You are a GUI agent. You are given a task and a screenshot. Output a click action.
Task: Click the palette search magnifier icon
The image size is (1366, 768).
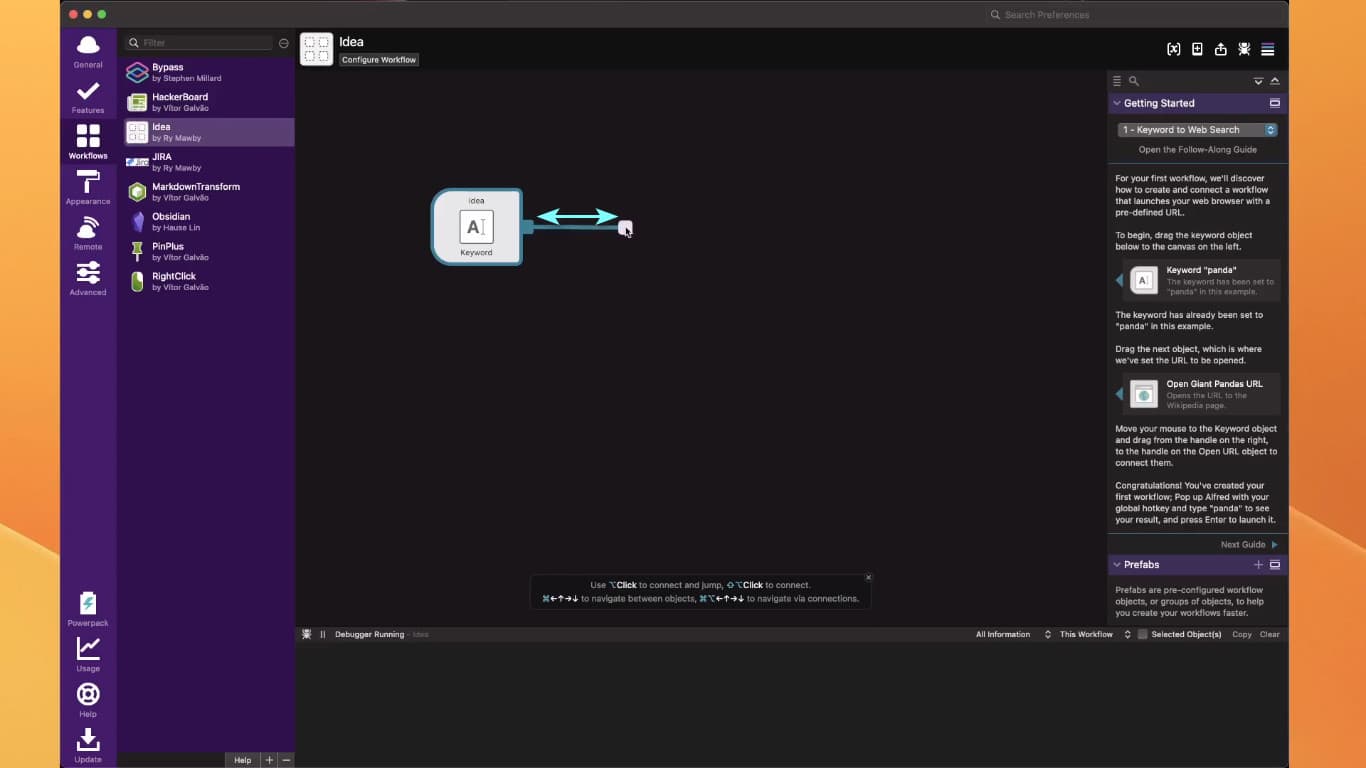point(1134,81)
